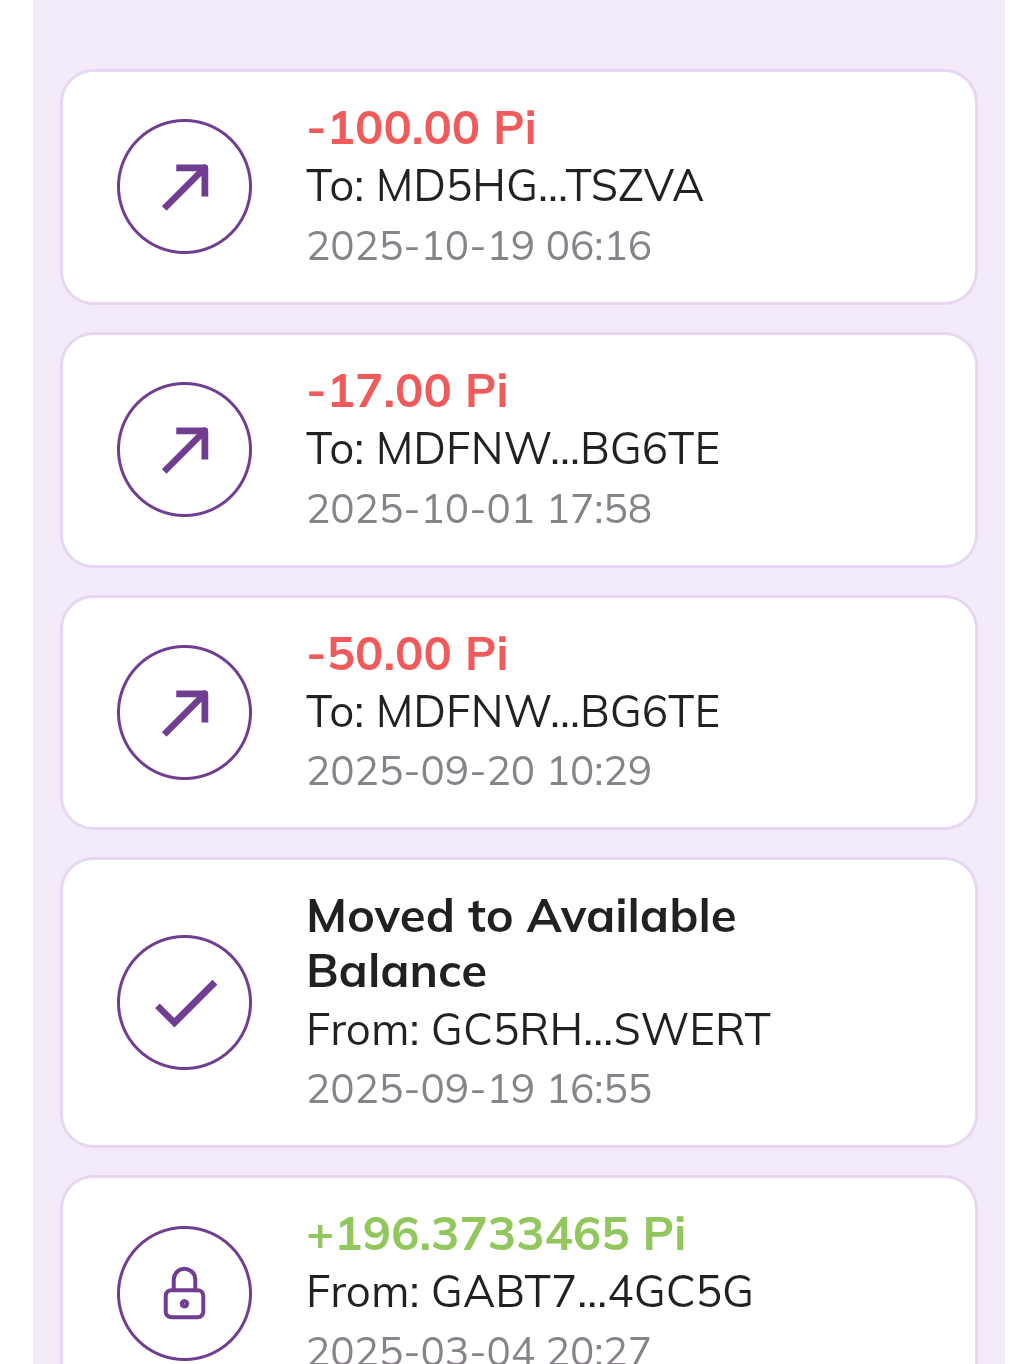
Task: Tap recipient address MD5HG...TSZVA
Action: [x=504, y=187]
